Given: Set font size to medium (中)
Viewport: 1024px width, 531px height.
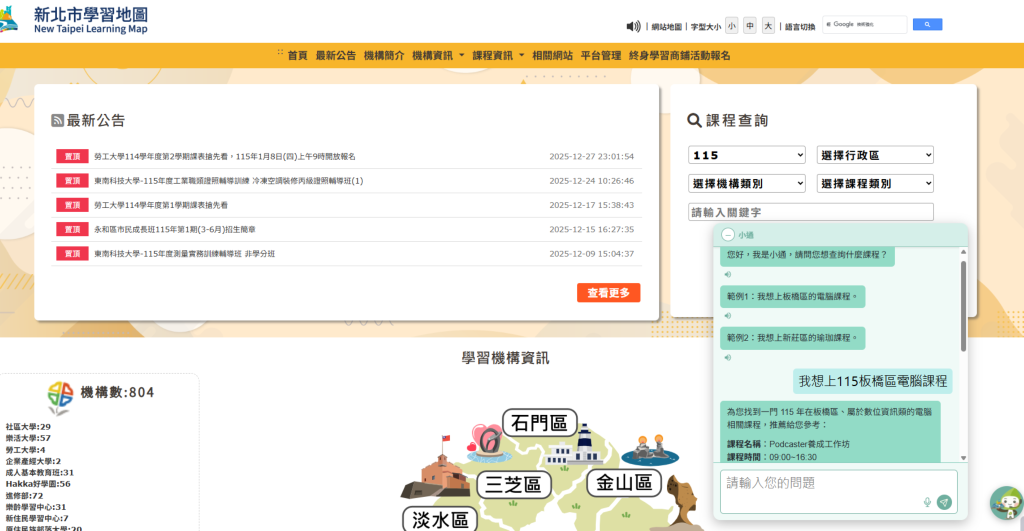Looking at the screenshot, I should [x=750, y=26].
